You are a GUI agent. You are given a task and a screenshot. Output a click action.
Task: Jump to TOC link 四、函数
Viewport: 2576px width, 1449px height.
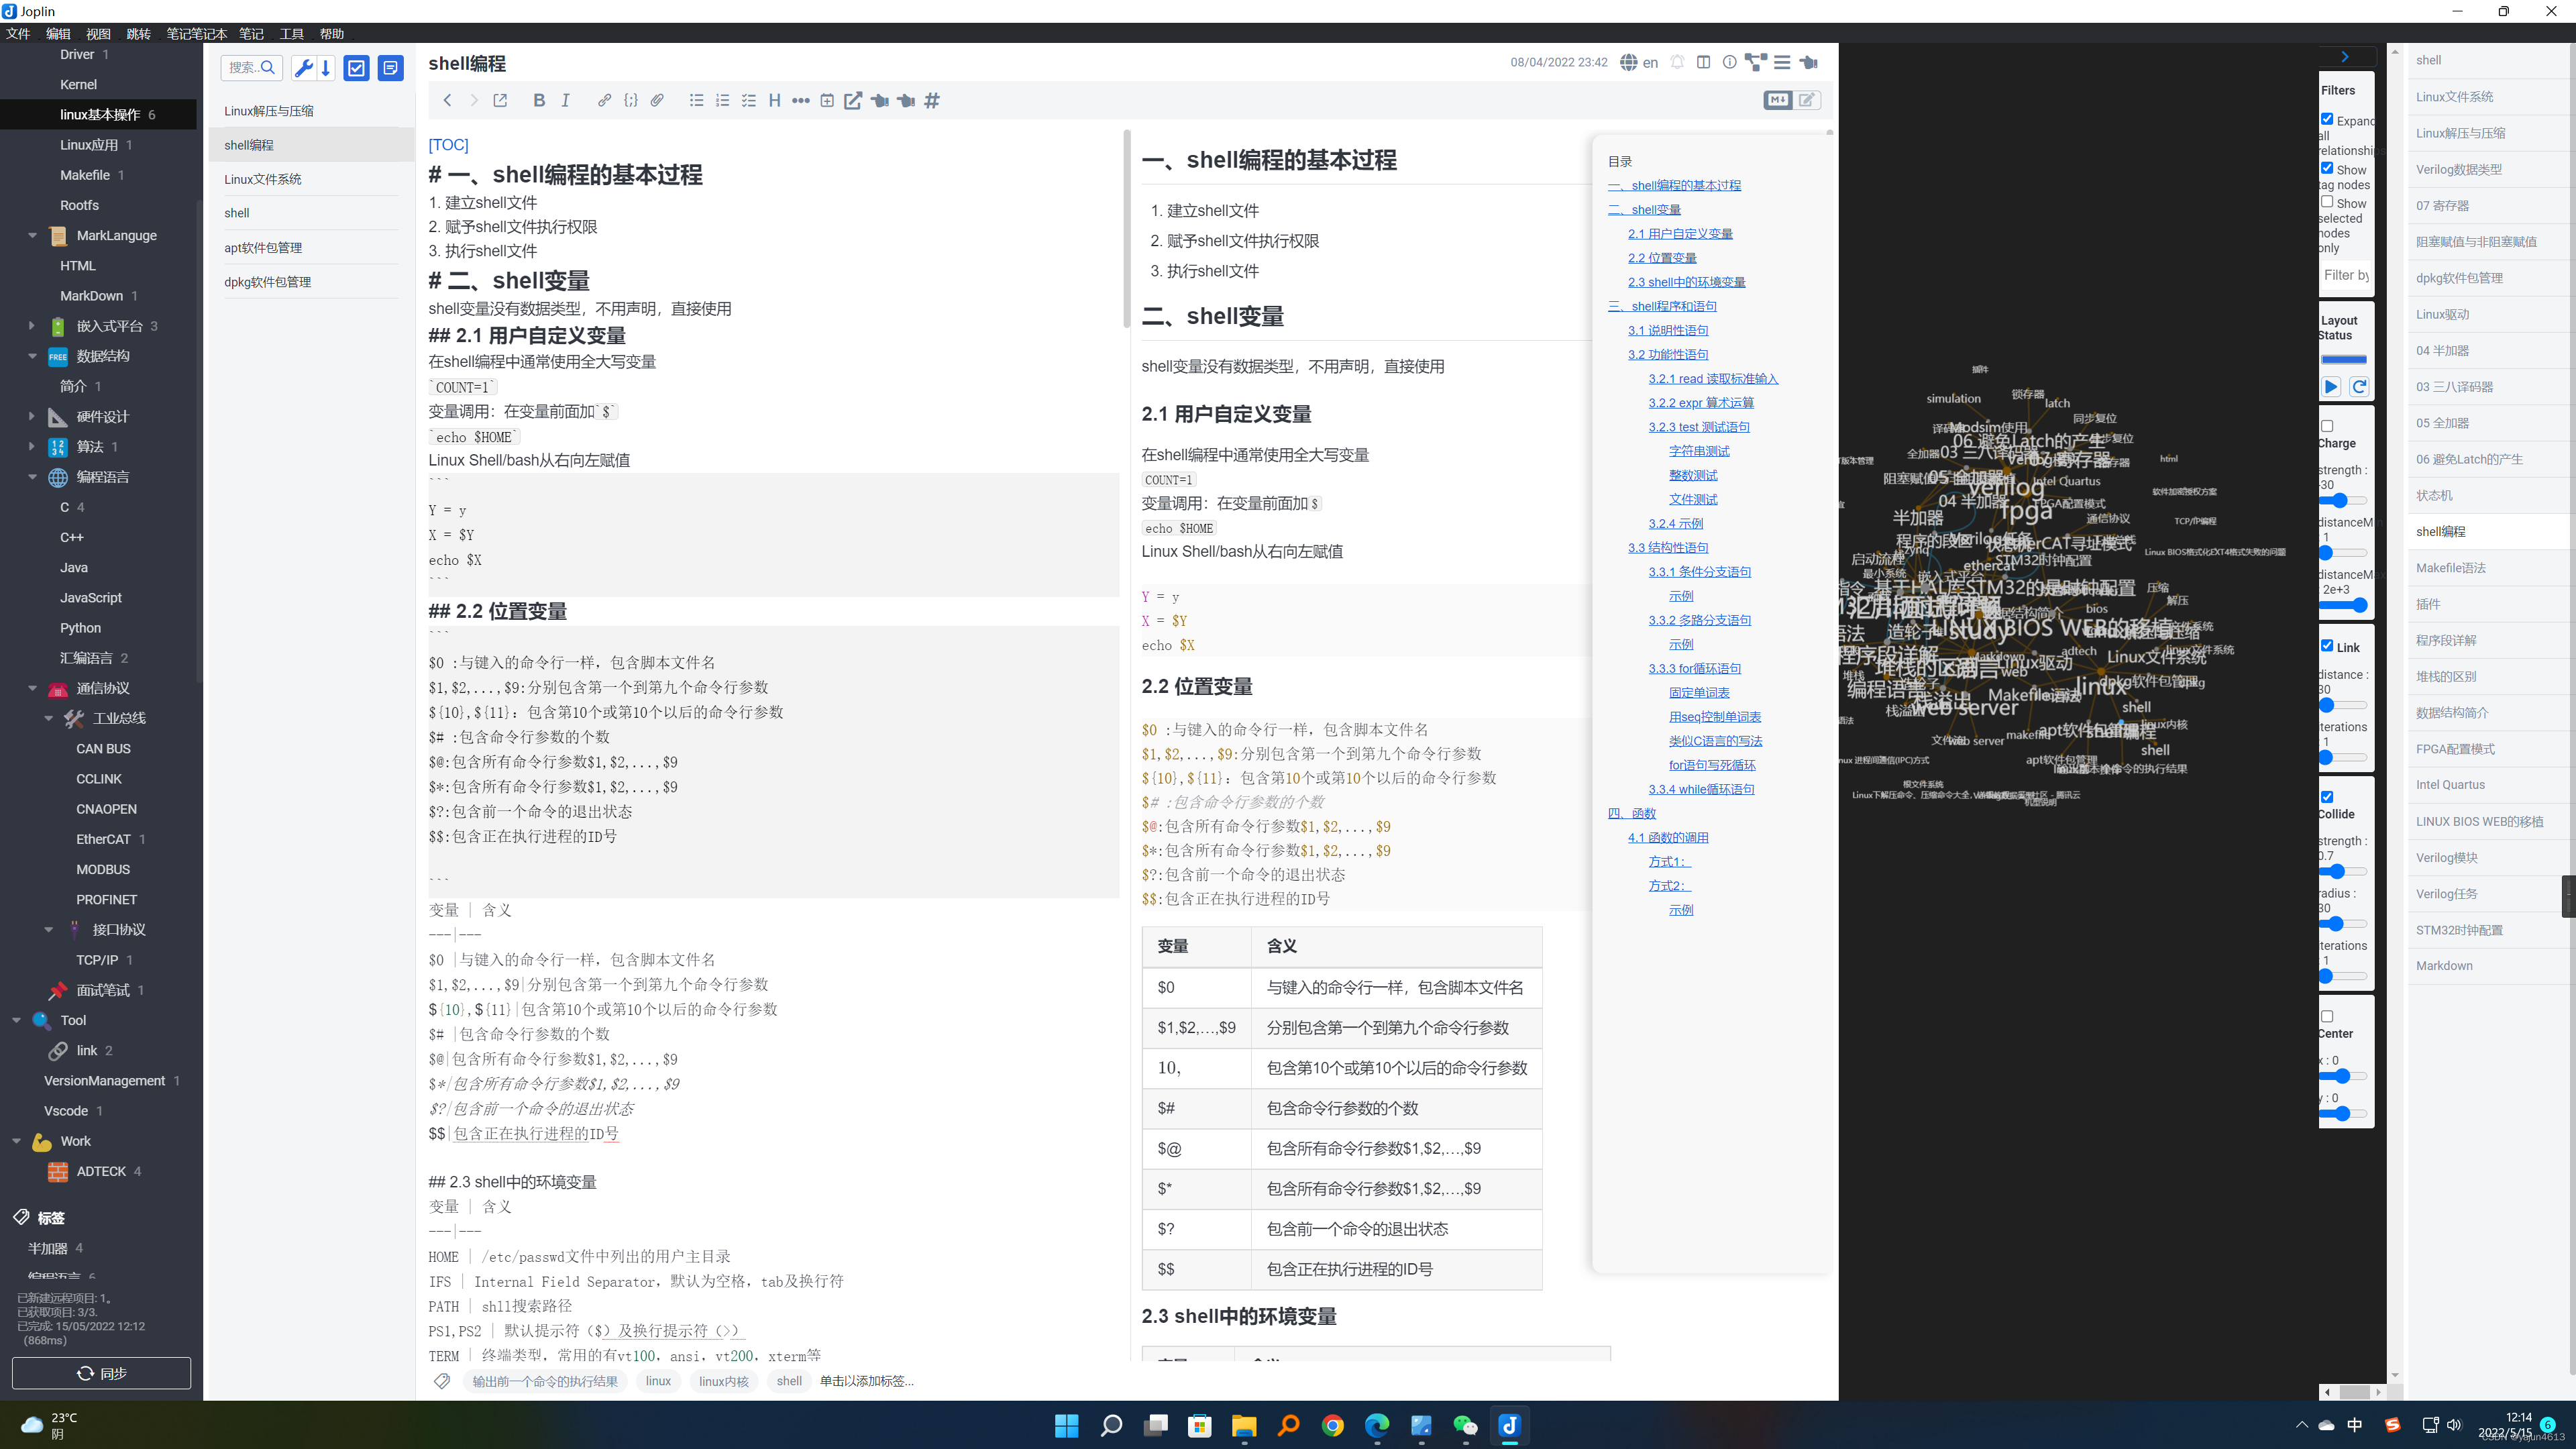click(1632, 814)
